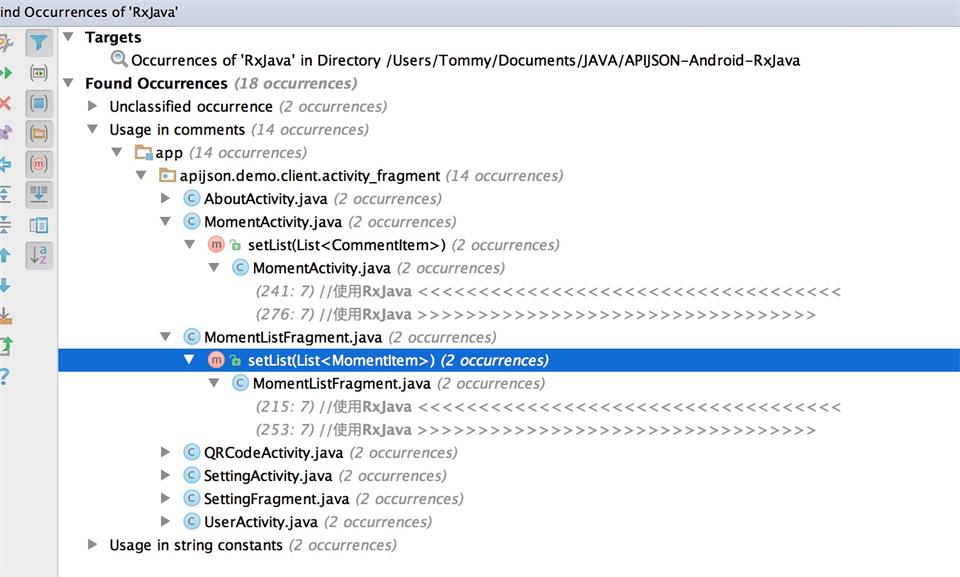Select Found Occurrences (18 occurrences) row
Image resolution: width=960 pixels, height=577 pixels.
[x=221, y=83]
